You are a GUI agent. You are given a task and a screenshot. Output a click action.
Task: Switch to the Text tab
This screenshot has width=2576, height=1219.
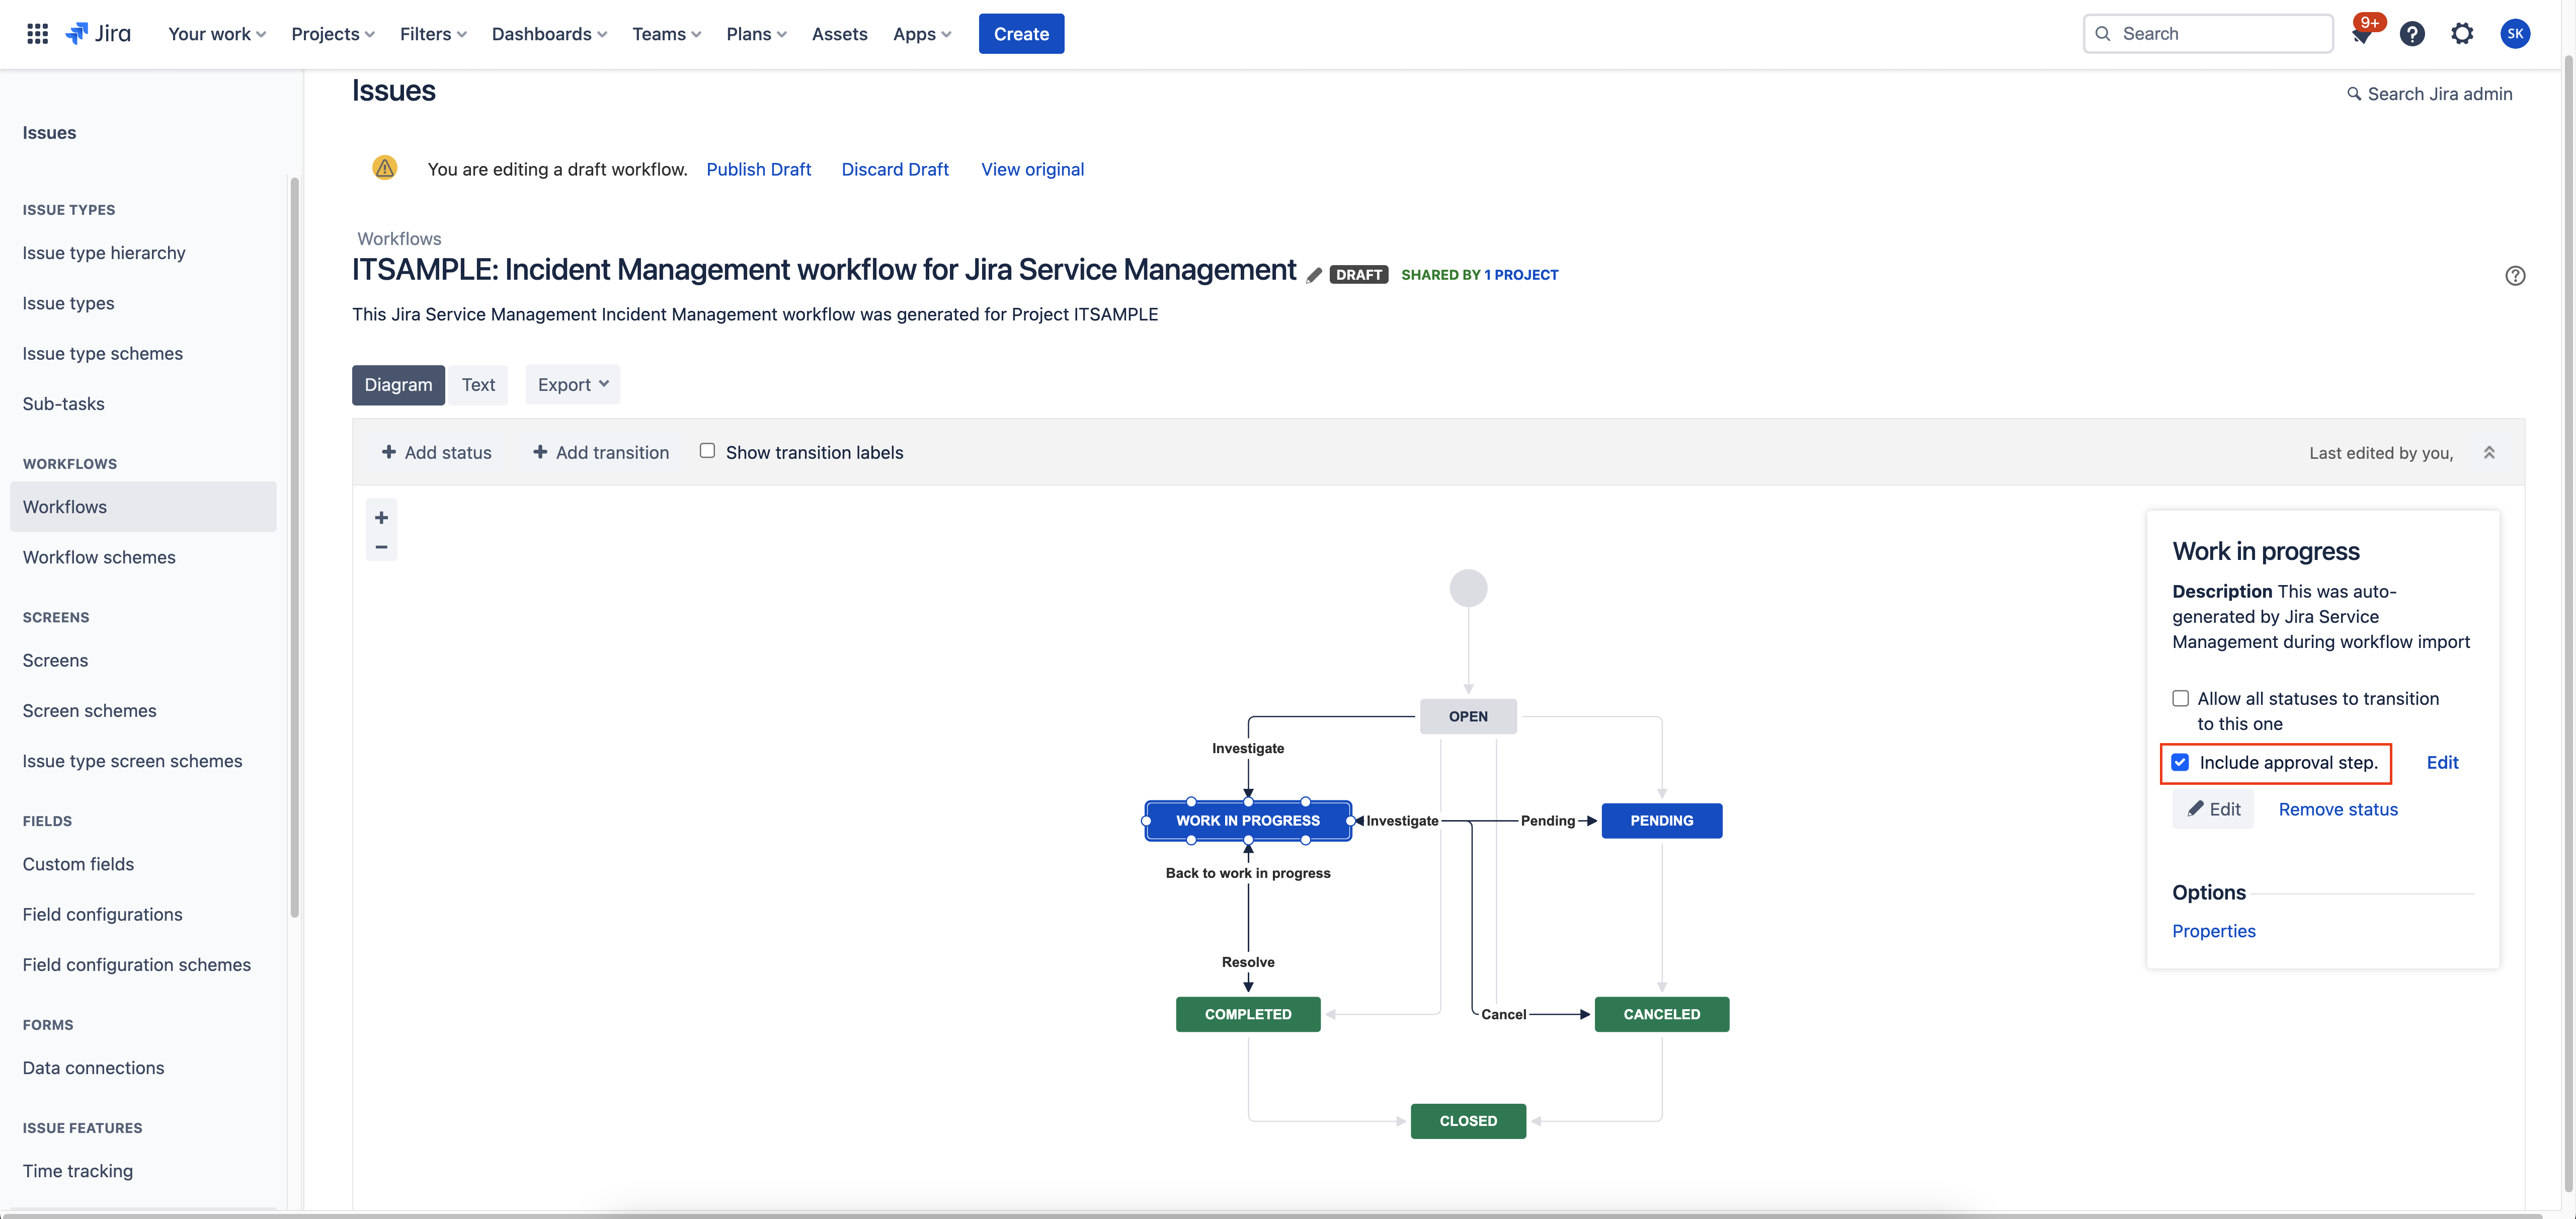(478, 385)
